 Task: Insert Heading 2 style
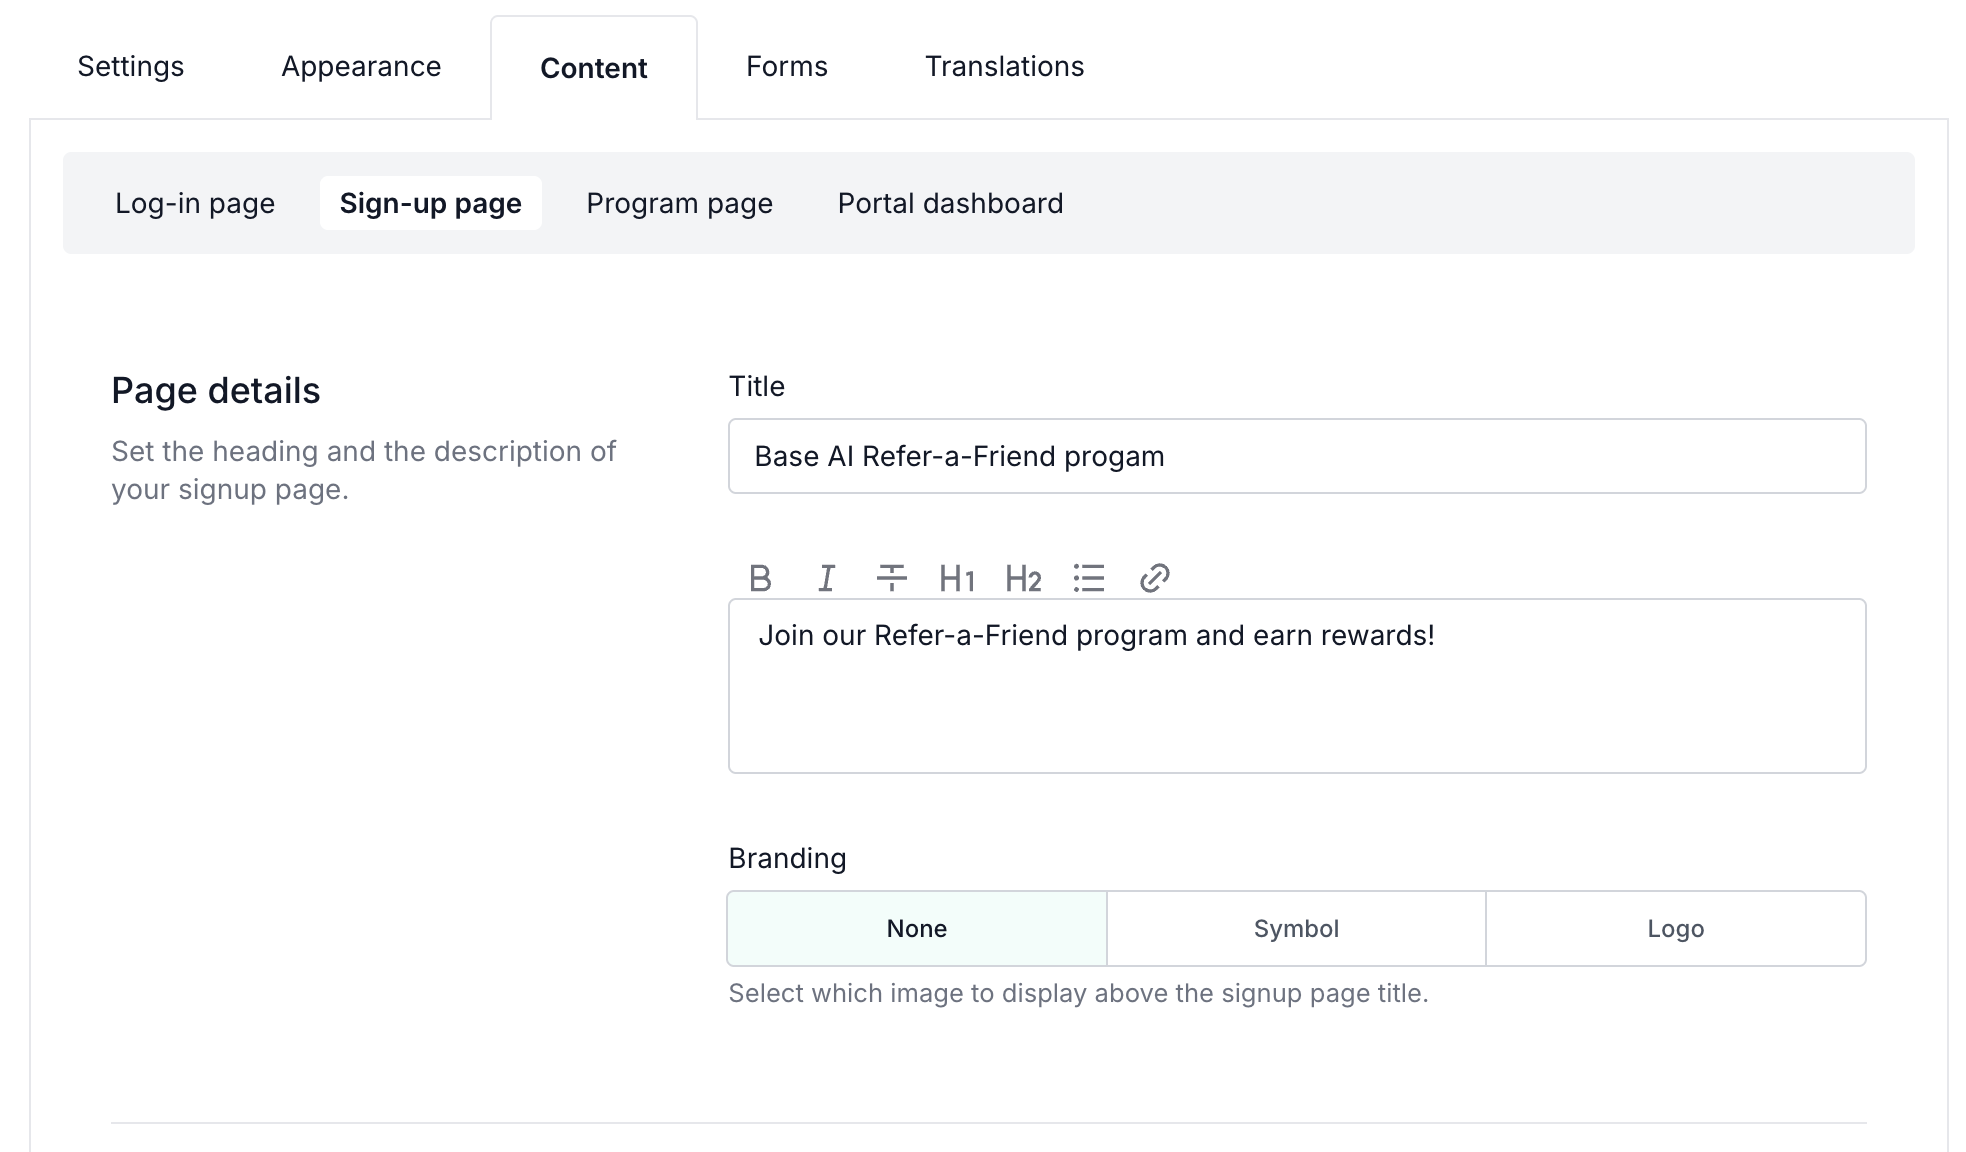tap(1023, 578)
